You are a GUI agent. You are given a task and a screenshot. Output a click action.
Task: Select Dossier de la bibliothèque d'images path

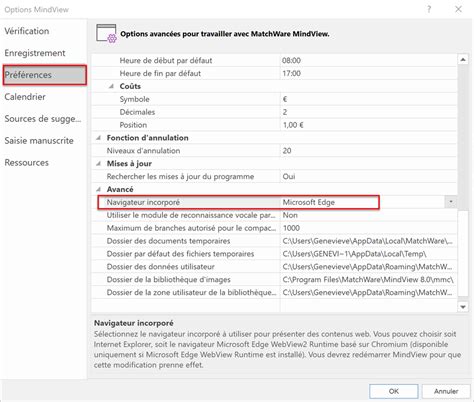tap(368, 280)
